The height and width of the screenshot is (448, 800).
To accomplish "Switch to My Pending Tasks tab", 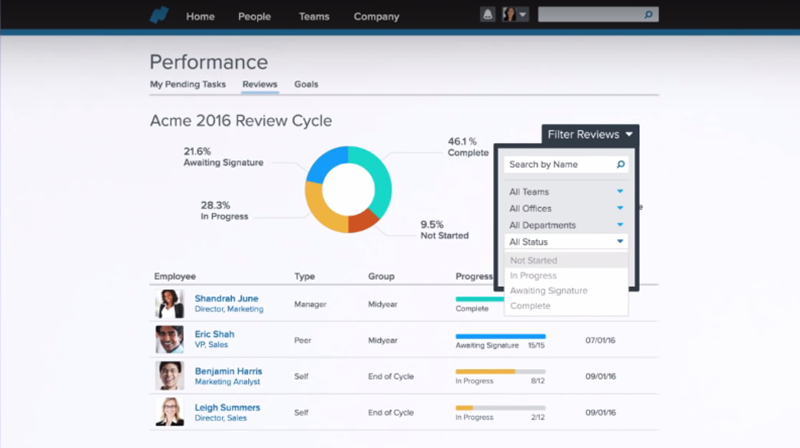I will tap(188, 85).
